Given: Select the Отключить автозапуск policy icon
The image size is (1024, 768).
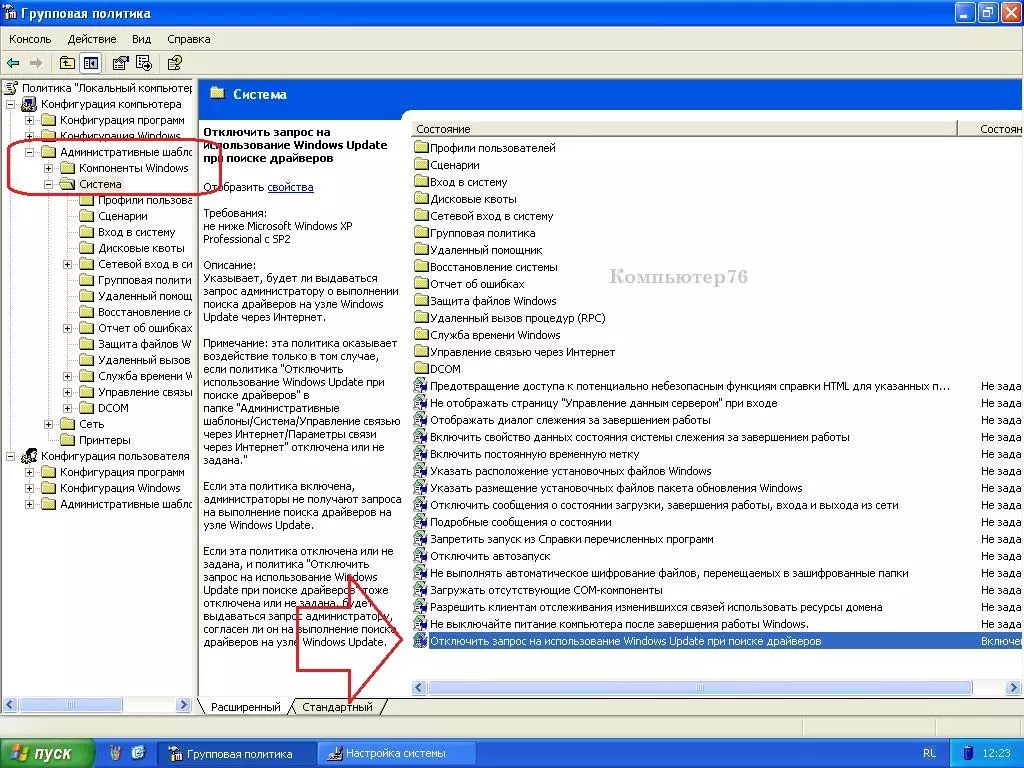Looking at the screenshot, I should 420,556.
